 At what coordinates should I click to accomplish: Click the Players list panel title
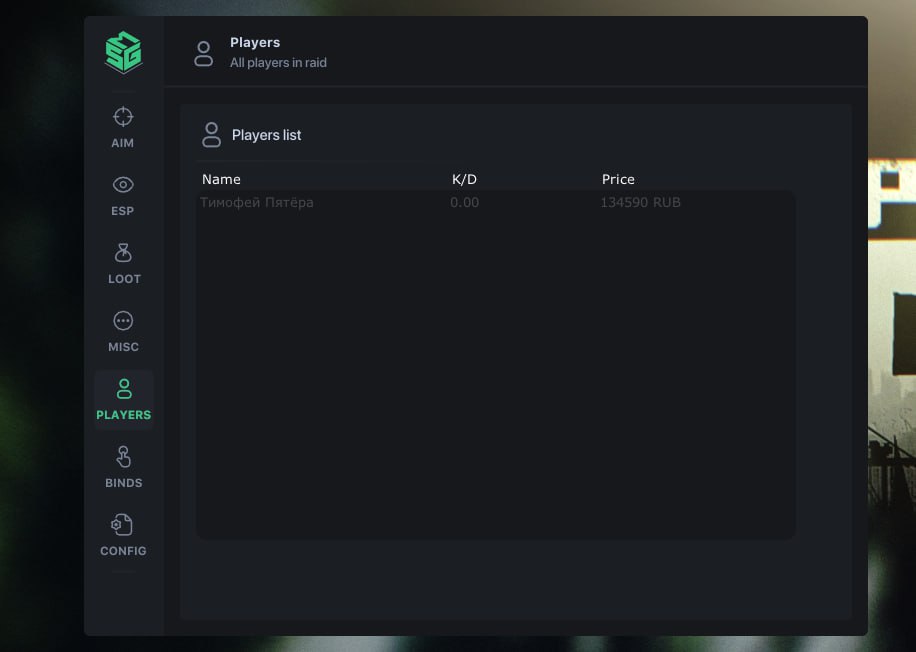click(266, 135)
